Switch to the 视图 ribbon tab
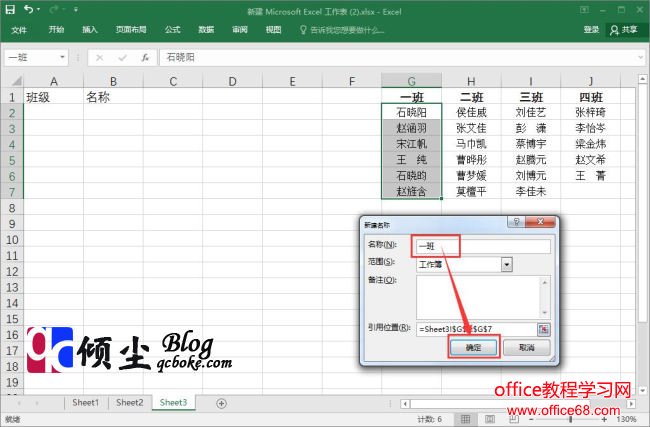This screenshot has width=650, height=427. click(273, 30)
